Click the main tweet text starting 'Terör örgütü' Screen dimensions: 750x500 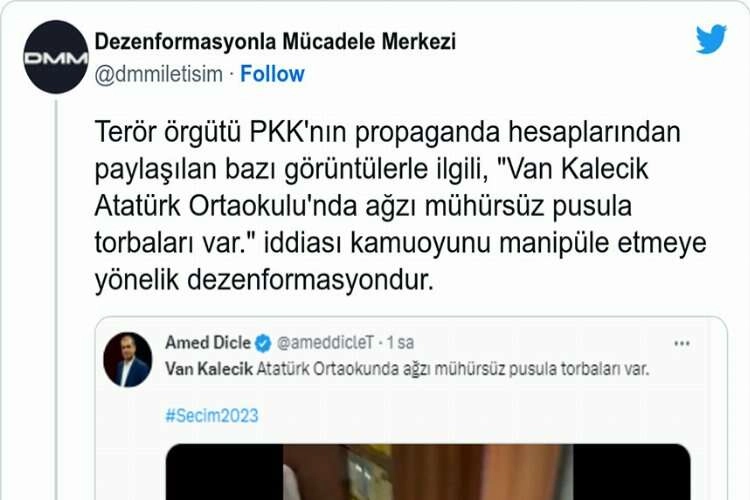[400, 206]
